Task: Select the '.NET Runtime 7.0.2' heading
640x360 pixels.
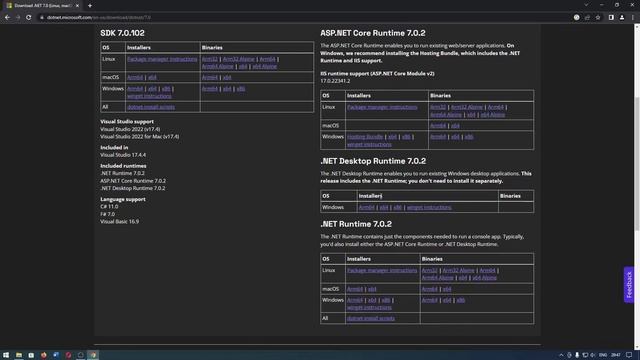Action: (356, 224)
